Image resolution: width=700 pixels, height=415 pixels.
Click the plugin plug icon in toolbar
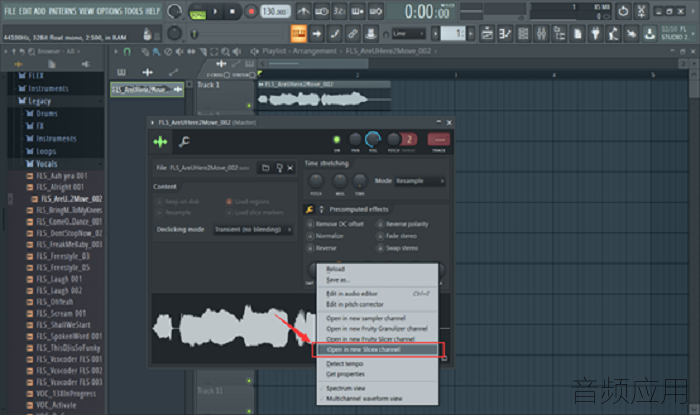coord(595,33)
